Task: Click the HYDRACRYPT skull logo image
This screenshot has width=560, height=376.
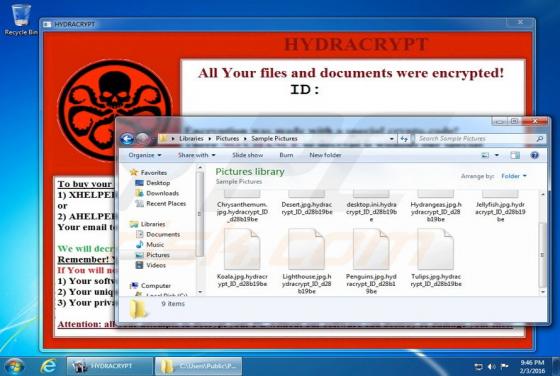Action: pos(114,110)
